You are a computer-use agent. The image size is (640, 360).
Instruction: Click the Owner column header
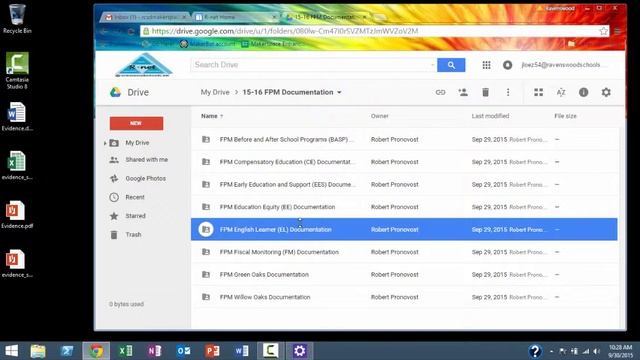tap(380, 116)
